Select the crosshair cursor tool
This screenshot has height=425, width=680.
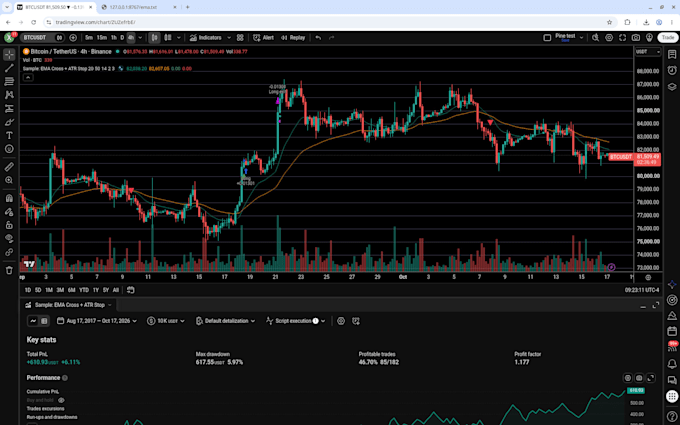pos(9,55)
